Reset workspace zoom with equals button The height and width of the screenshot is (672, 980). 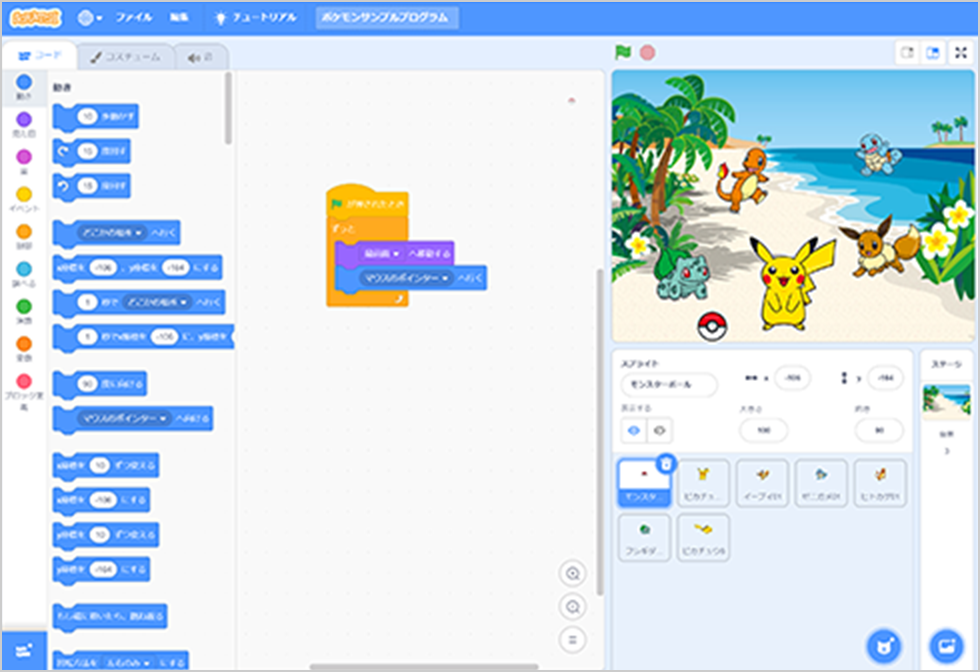[x=572, y=639]
